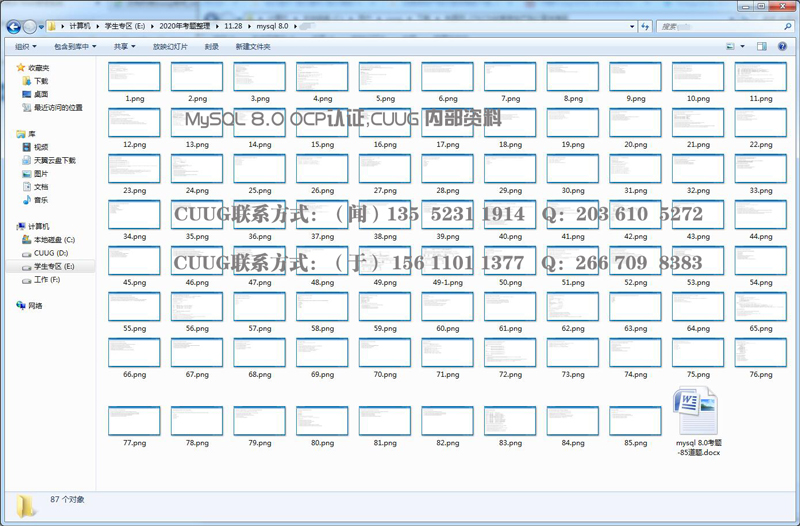Select 计算机 in the address path
Viewport: 800px width, 526px height.
click(x=80, y=26)
